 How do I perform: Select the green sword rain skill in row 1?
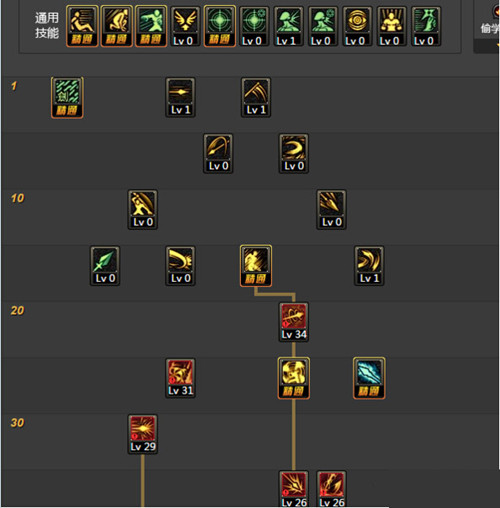click(x=67, y=98)
